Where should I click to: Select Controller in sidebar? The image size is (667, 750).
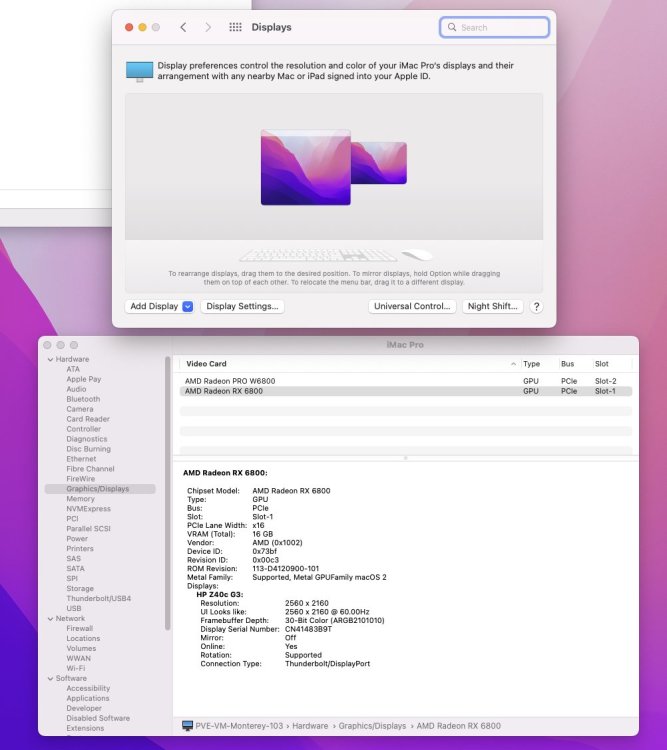point(84,429)
